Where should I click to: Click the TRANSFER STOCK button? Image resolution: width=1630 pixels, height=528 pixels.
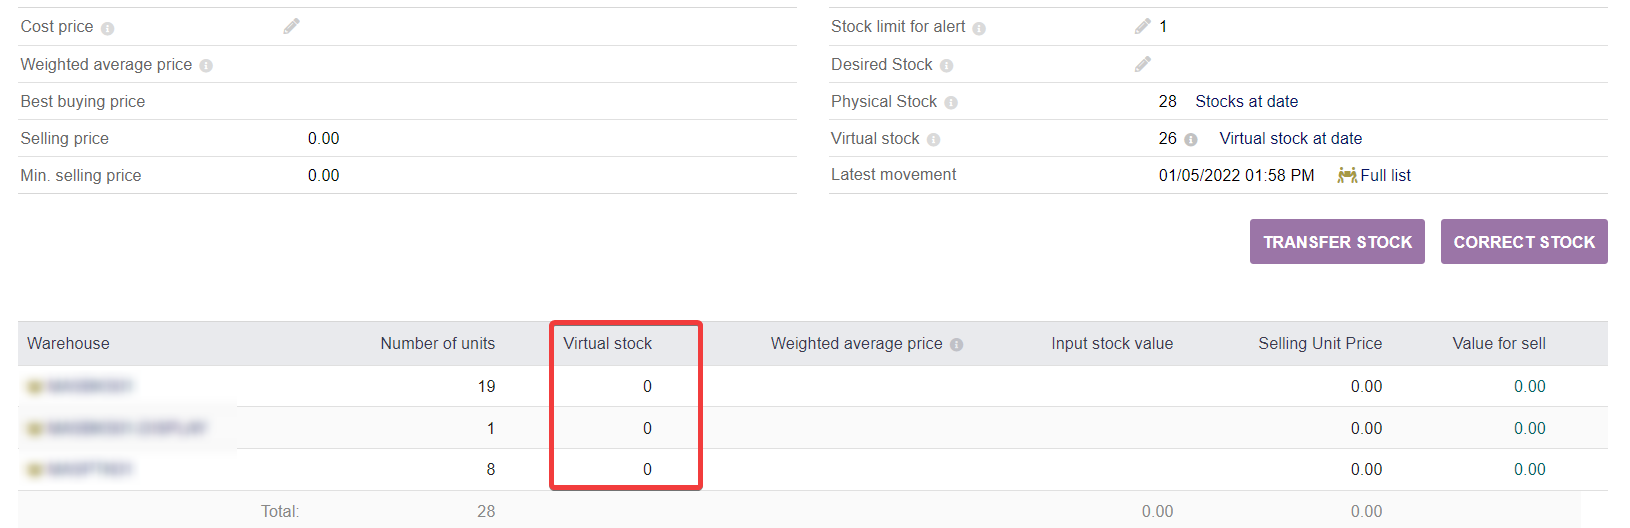(1337, 242)
